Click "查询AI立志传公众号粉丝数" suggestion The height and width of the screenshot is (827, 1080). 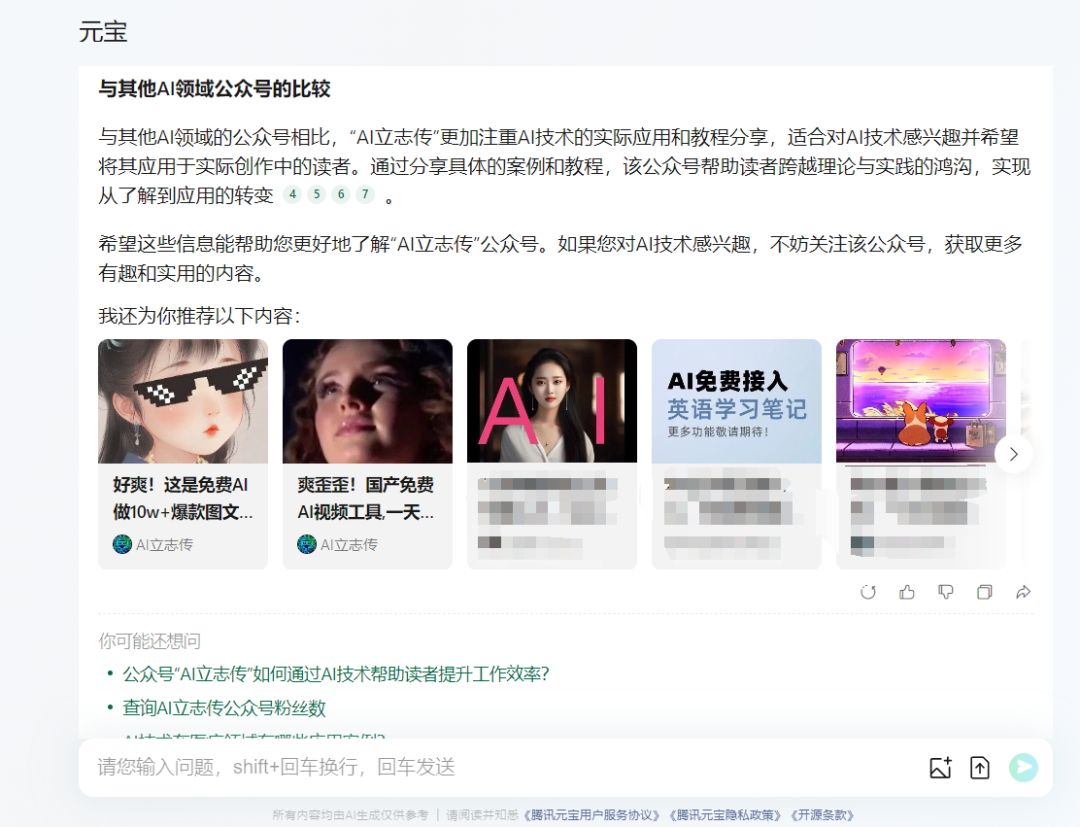[233, 708]
